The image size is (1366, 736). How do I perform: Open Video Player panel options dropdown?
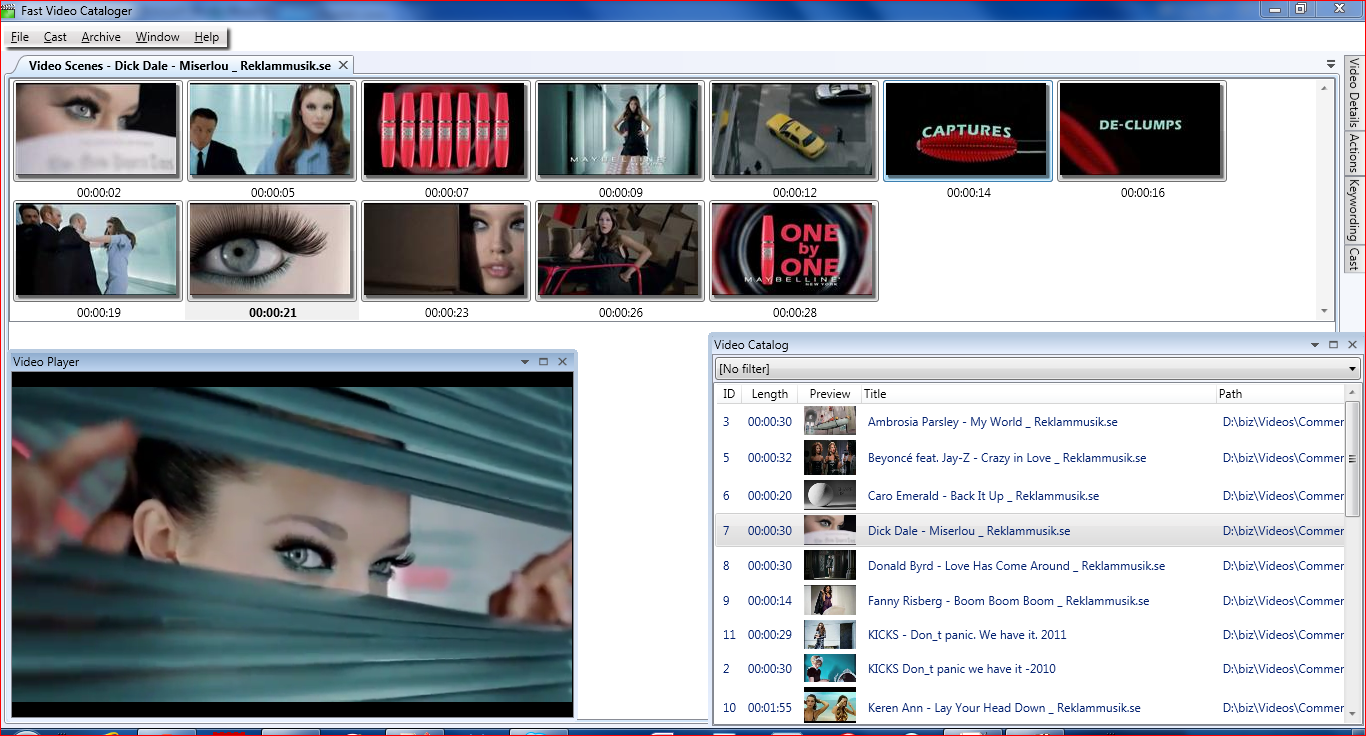coord(525,362)
